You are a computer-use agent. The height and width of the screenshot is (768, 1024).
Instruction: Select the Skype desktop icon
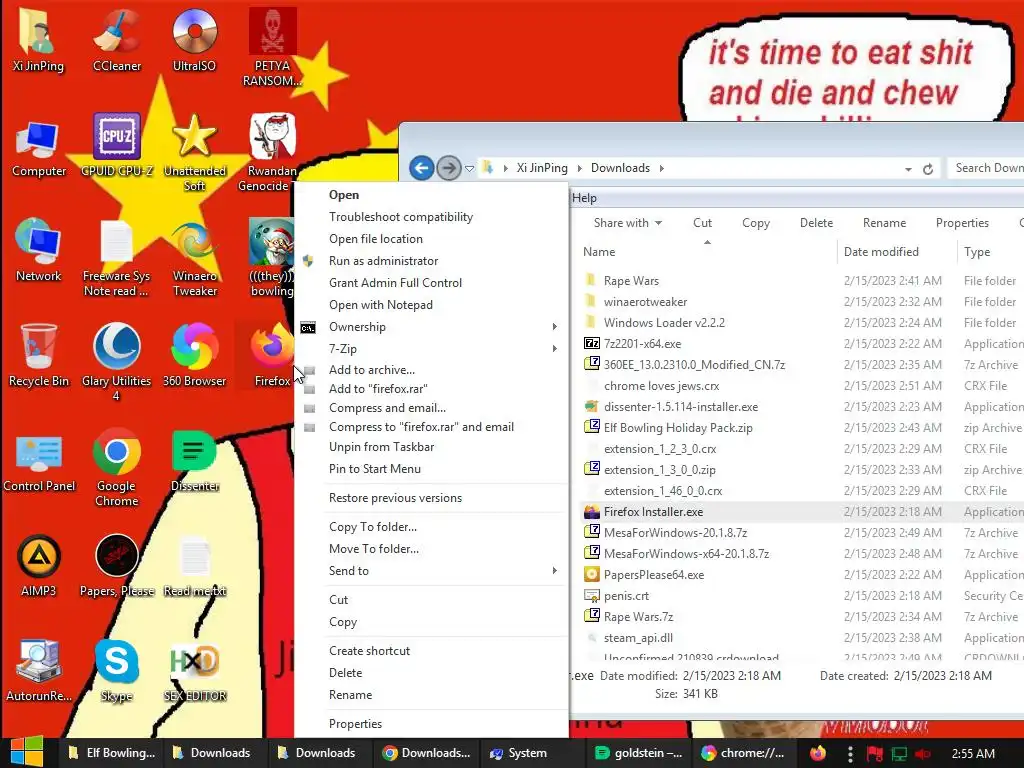[116, 671]
